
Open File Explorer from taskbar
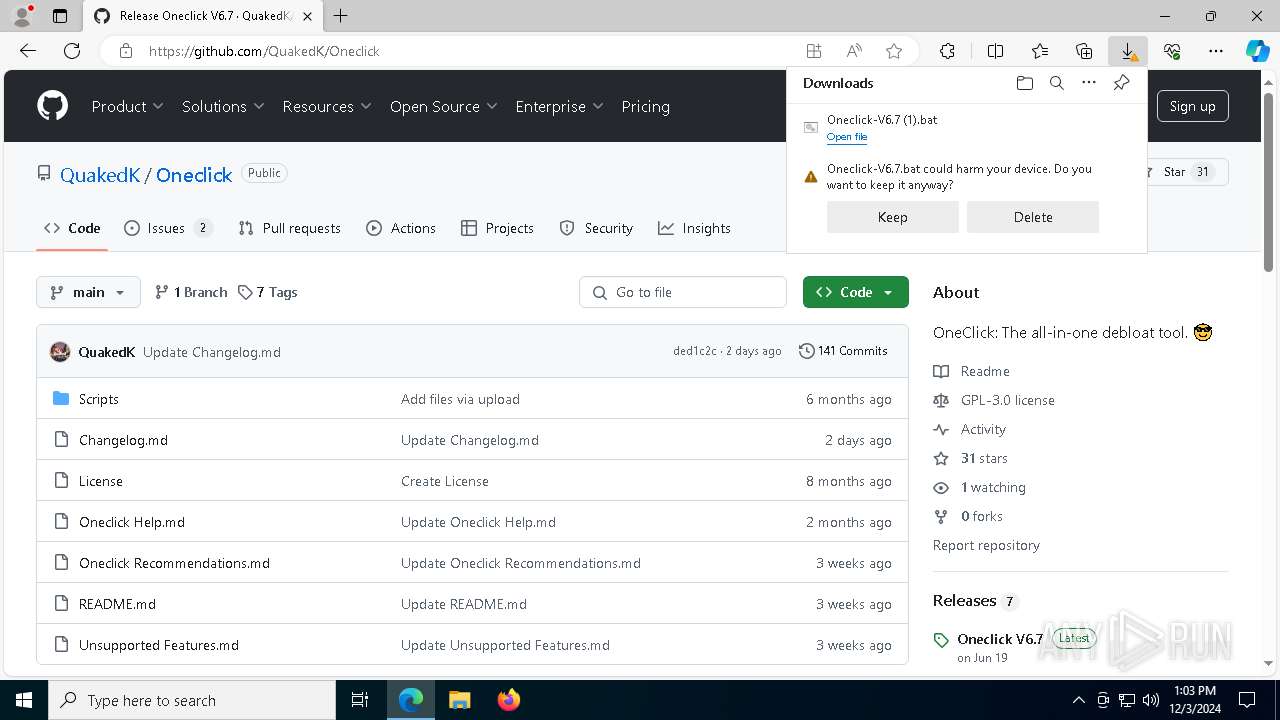(x=460, y=700)
